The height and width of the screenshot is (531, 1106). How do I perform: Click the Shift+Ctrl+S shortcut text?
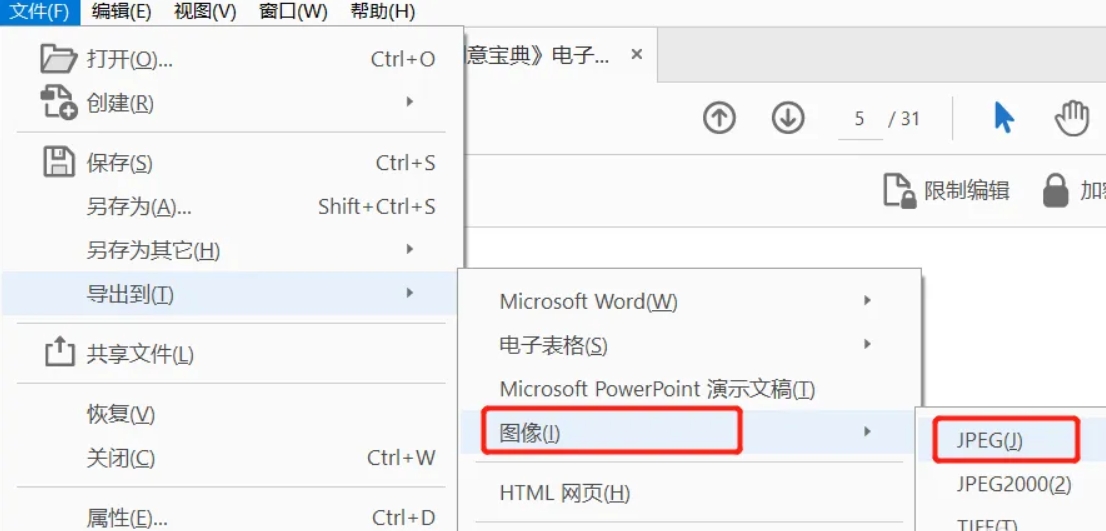coord(377,207)
